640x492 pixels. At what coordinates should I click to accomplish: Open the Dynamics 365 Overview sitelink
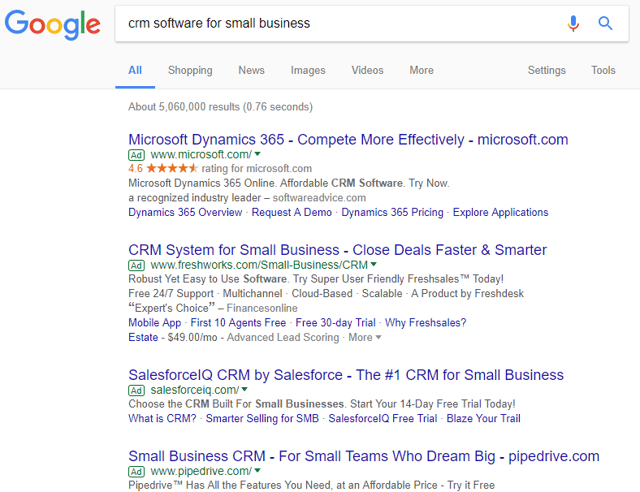[x=185, y=212]
